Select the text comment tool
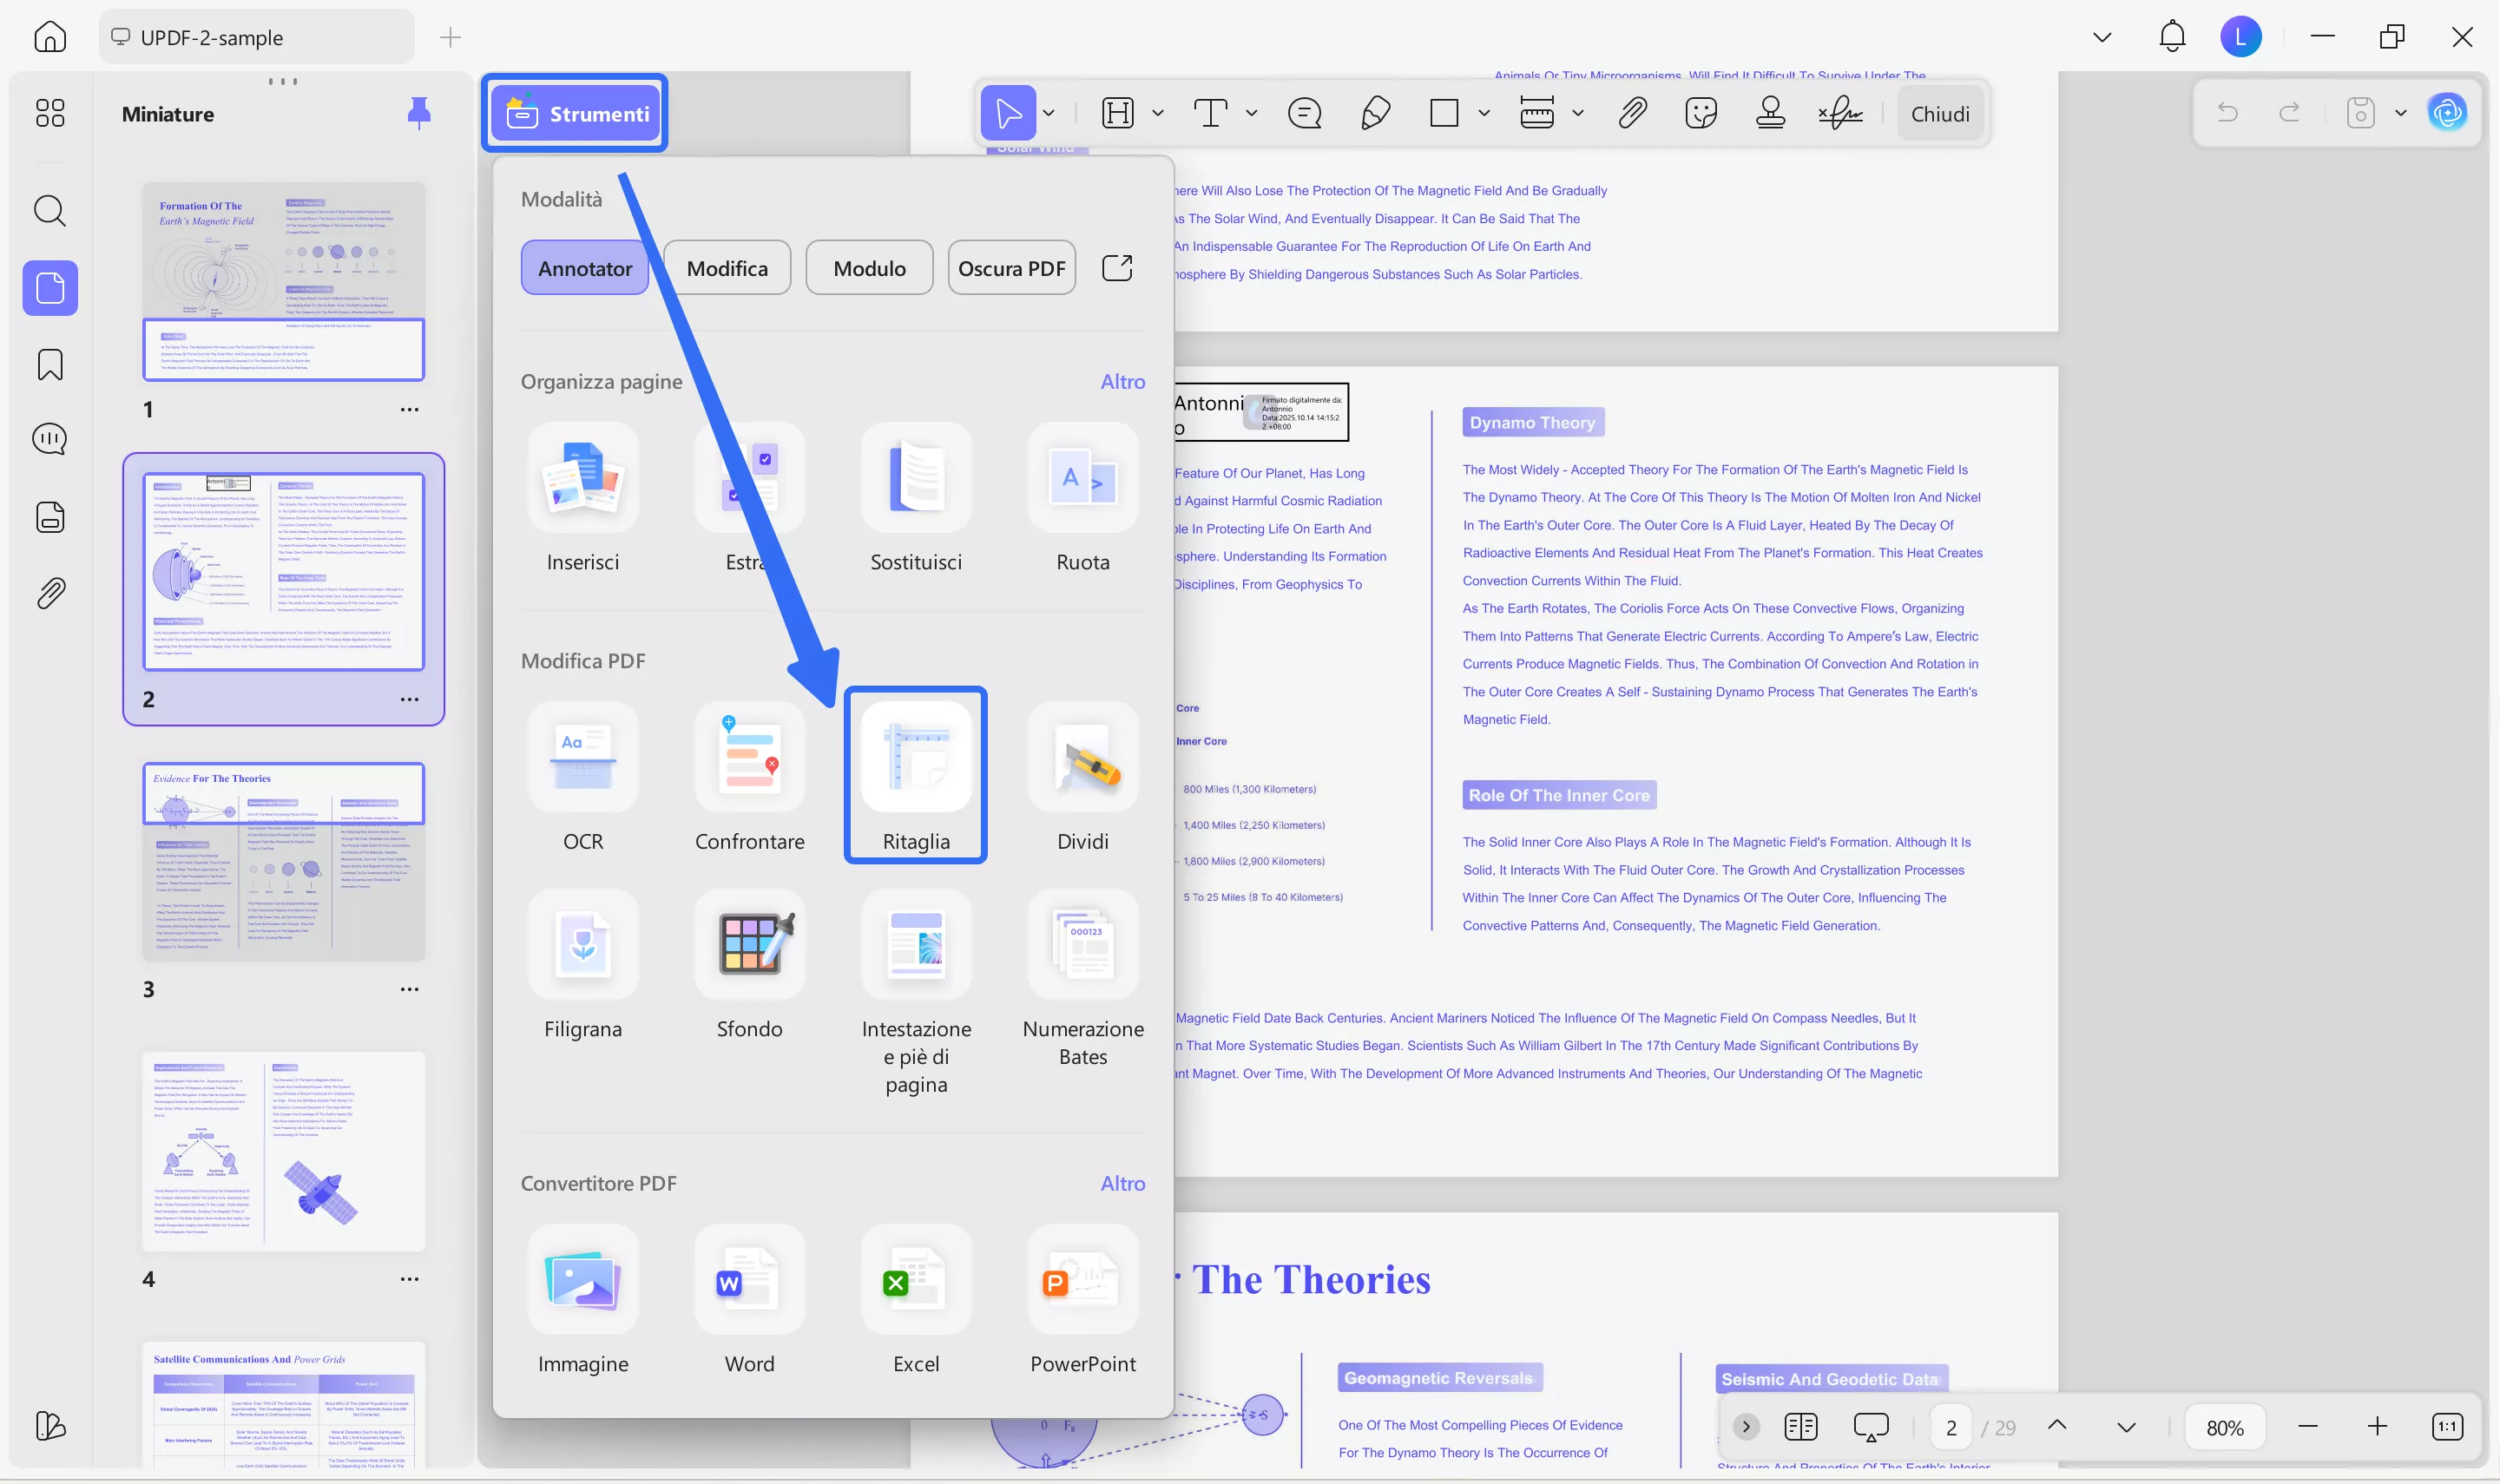The width and height of the screenshot is (2500, 1484). [x=1210, y=112]
